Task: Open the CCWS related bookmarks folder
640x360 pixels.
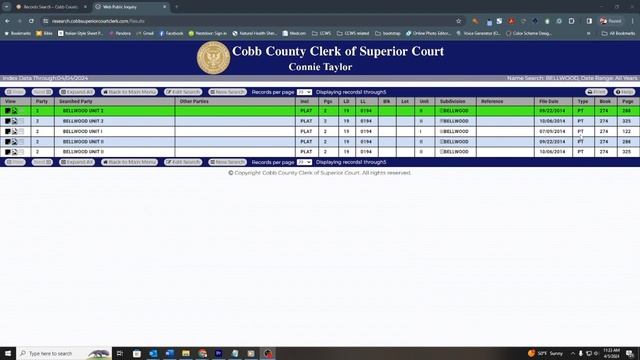Action: pyautogui.click(x=353, y=33)
